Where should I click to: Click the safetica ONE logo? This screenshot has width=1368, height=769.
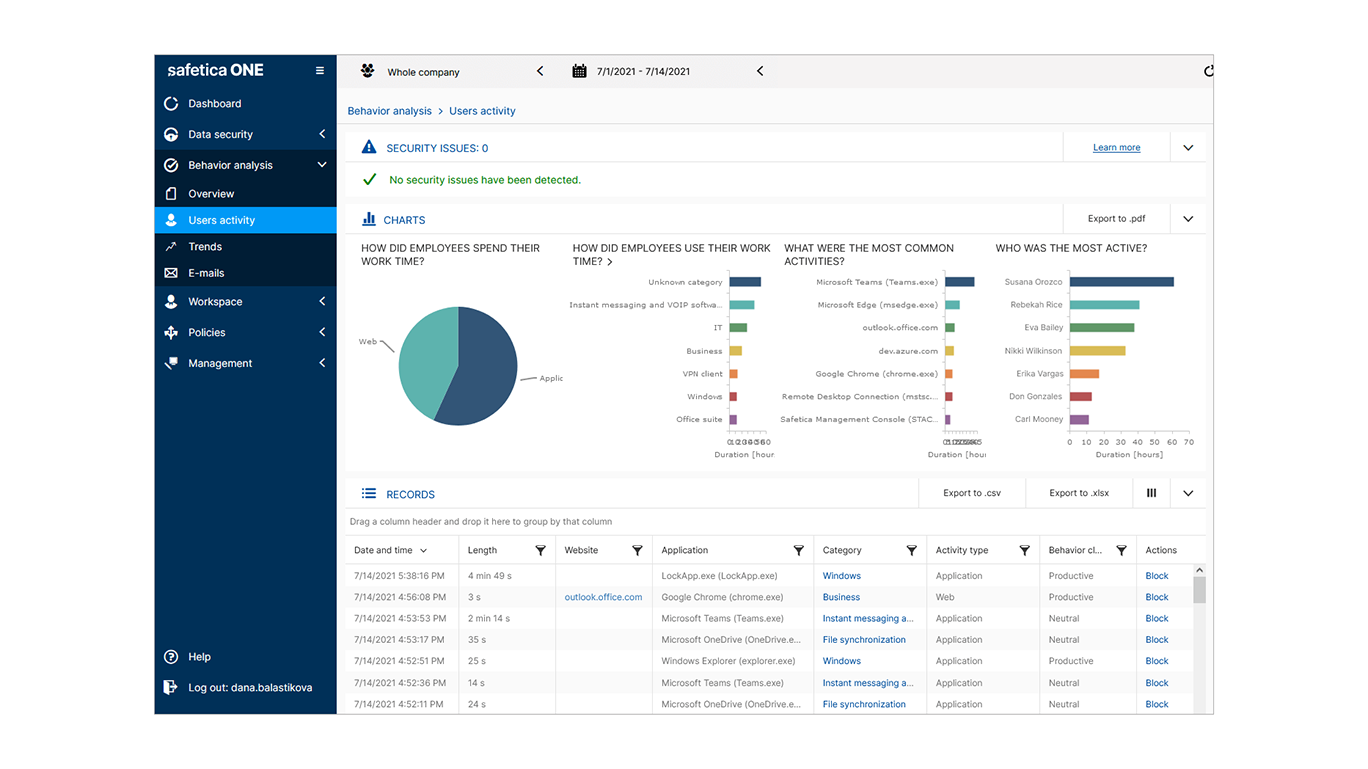pos(215,71)
